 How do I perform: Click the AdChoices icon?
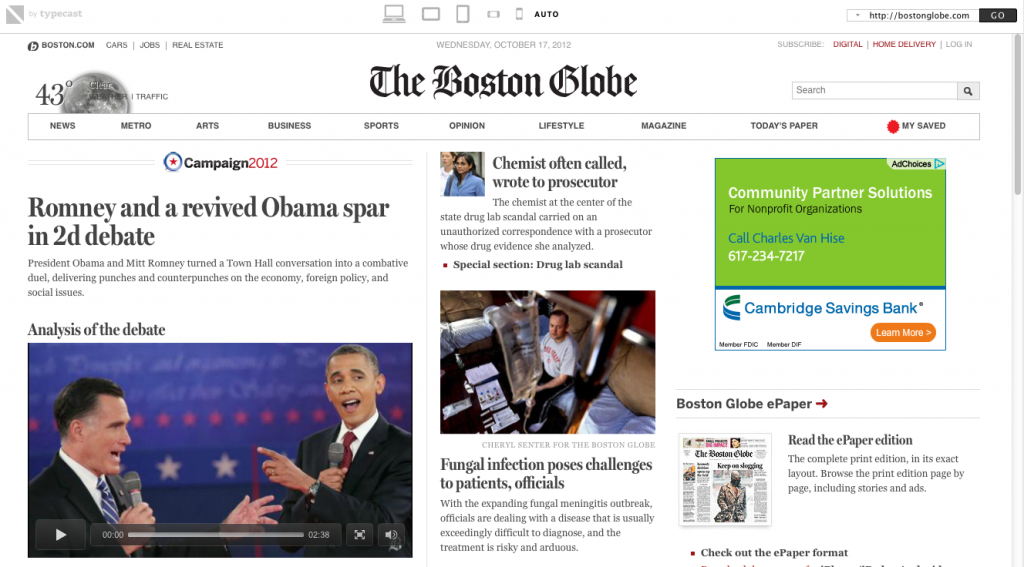(x=940, y=164)
